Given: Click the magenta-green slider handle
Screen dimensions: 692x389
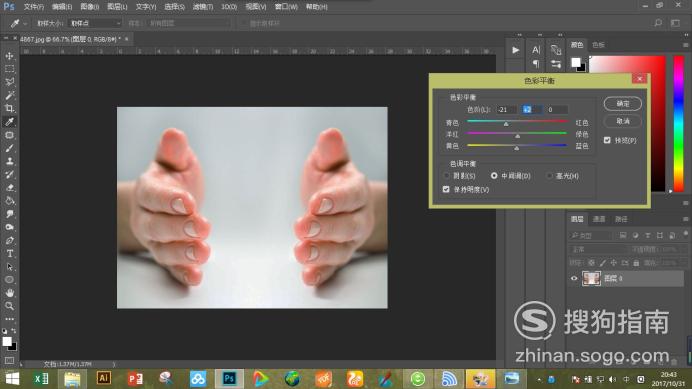Looking at the screenshot, I should pos(518,136).
